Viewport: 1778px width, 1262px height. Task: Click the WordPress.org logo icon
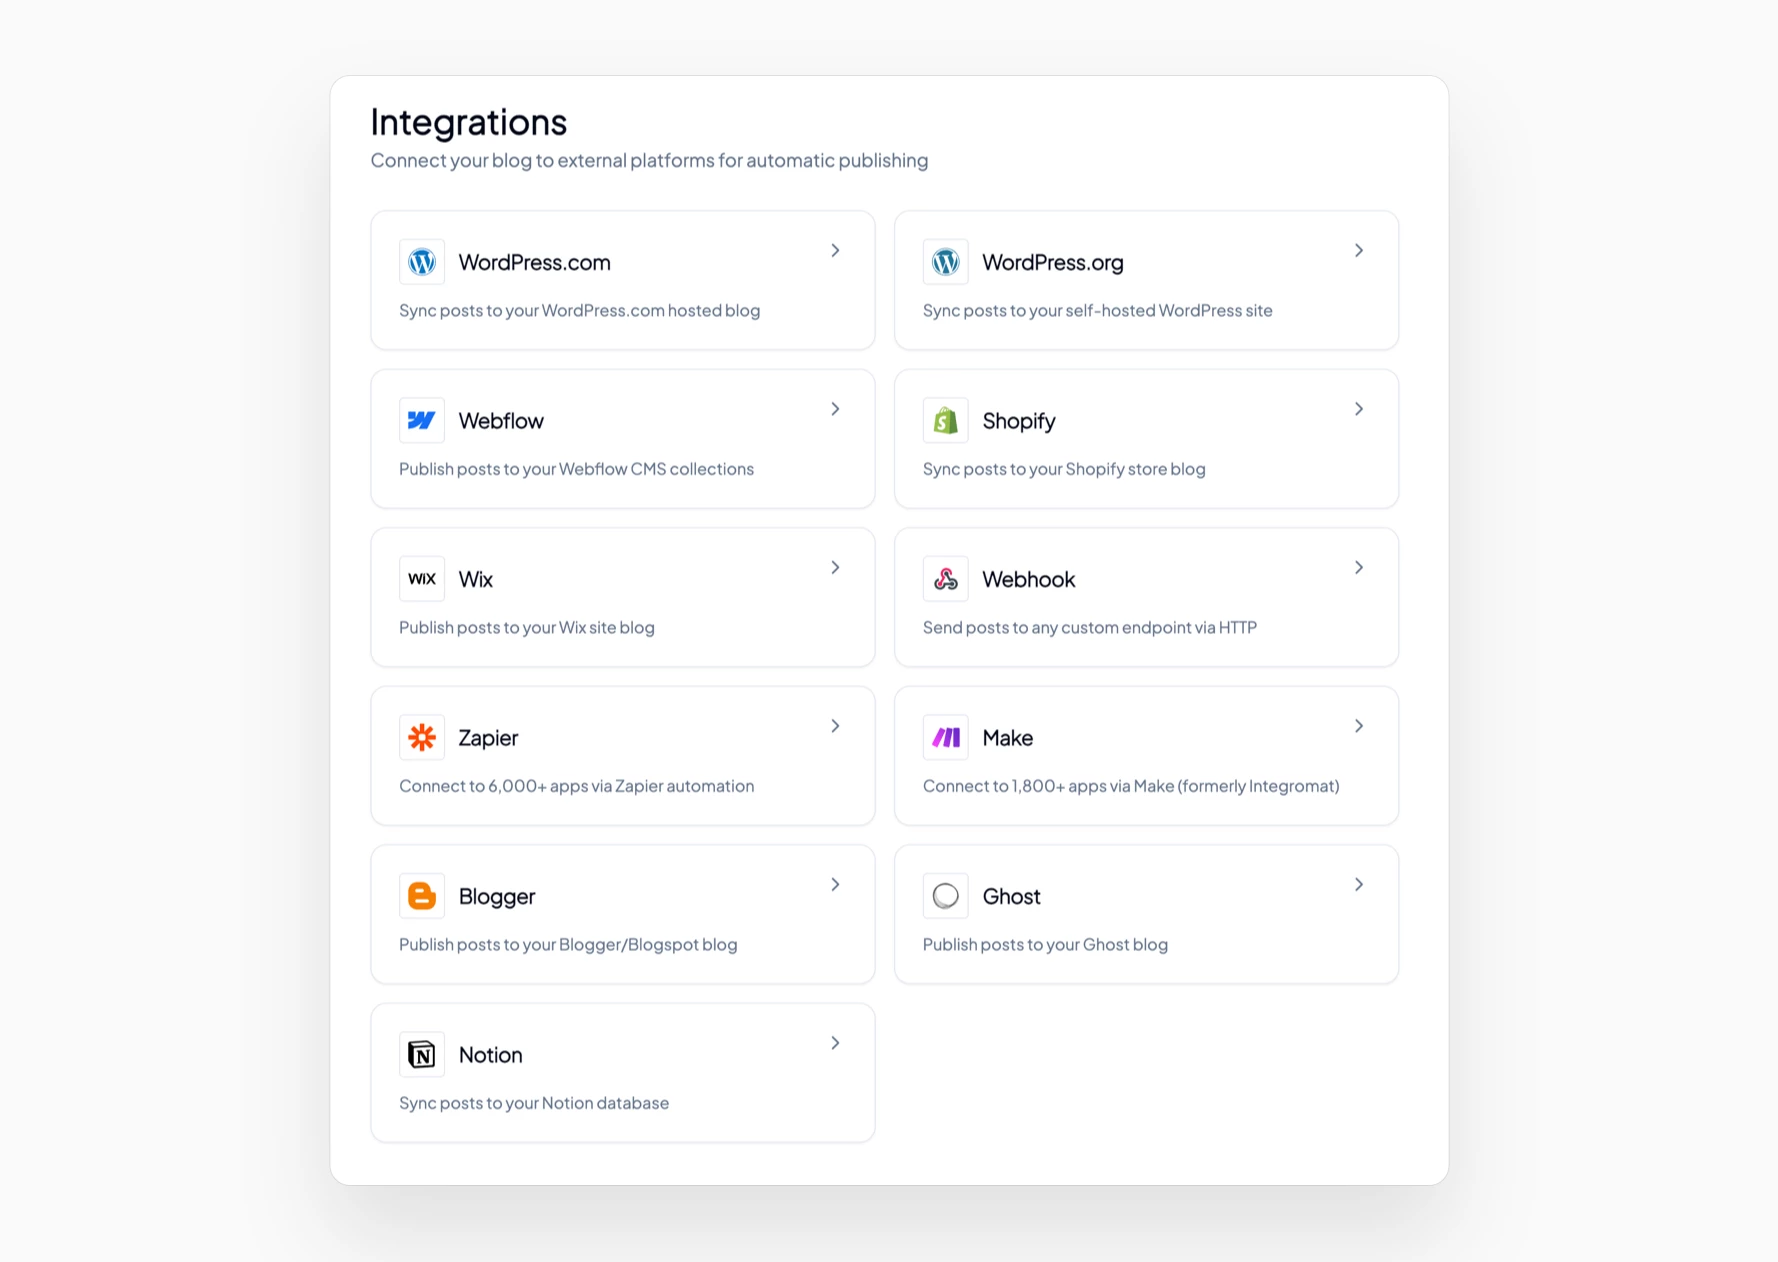945,262
